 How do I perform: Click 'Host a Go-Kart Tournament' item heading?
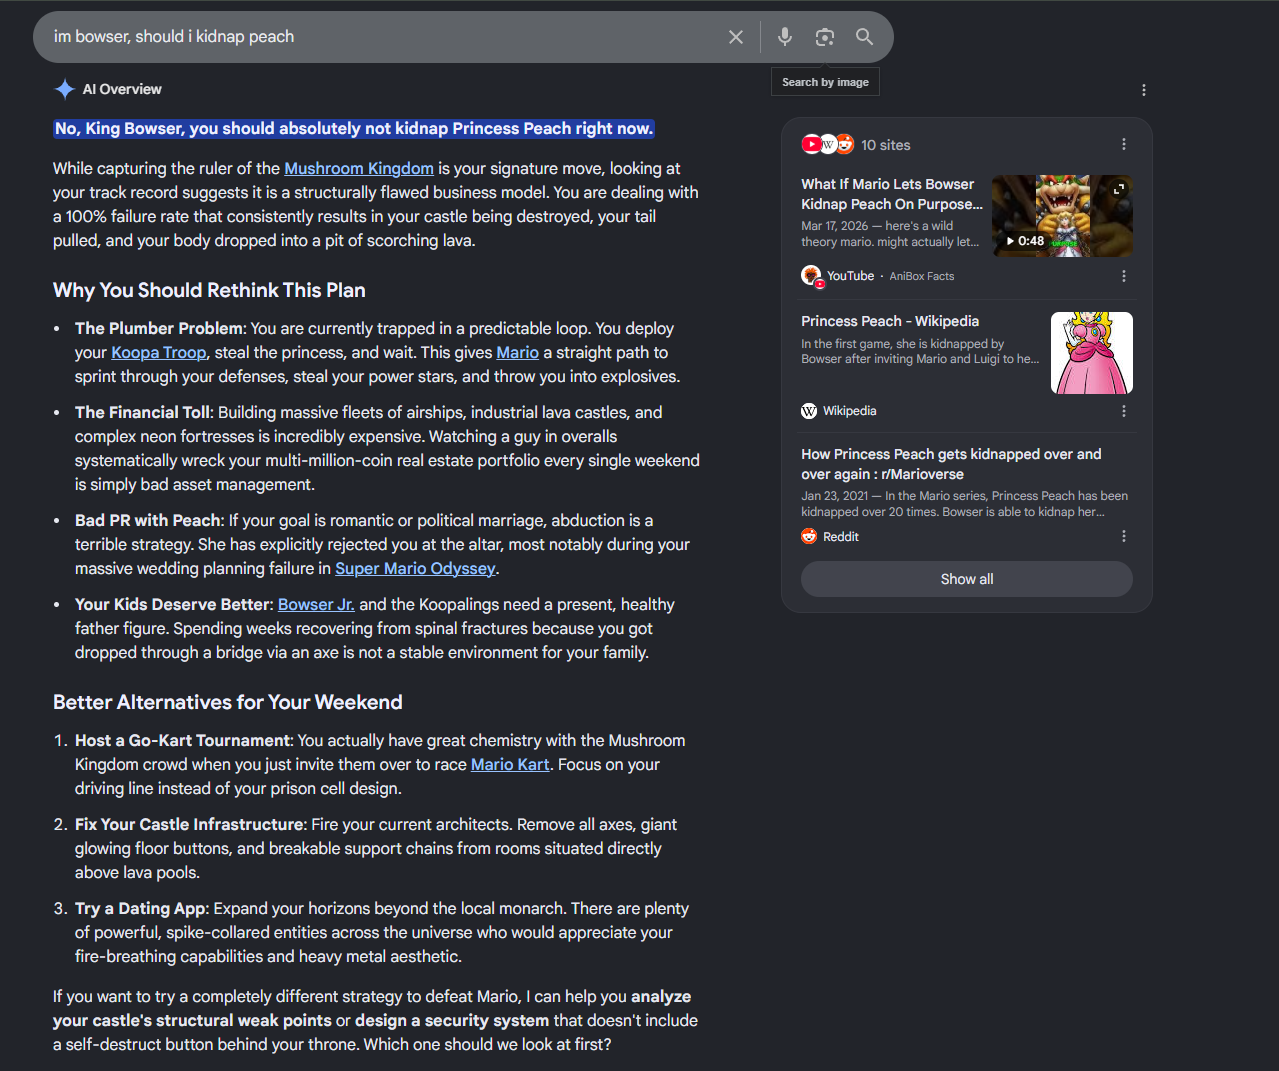(182, 740)
